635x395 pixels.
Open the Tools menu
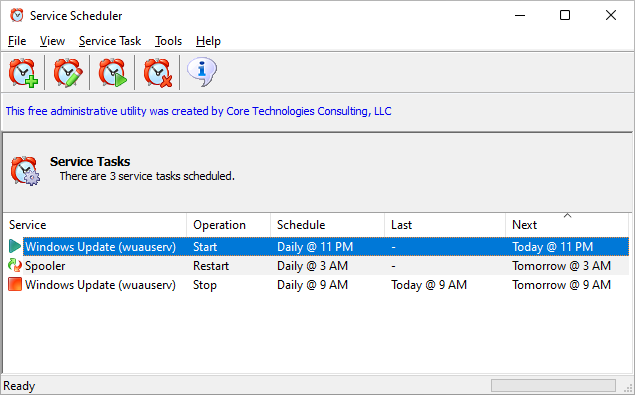pyautogui.click(x=168, y=41)
